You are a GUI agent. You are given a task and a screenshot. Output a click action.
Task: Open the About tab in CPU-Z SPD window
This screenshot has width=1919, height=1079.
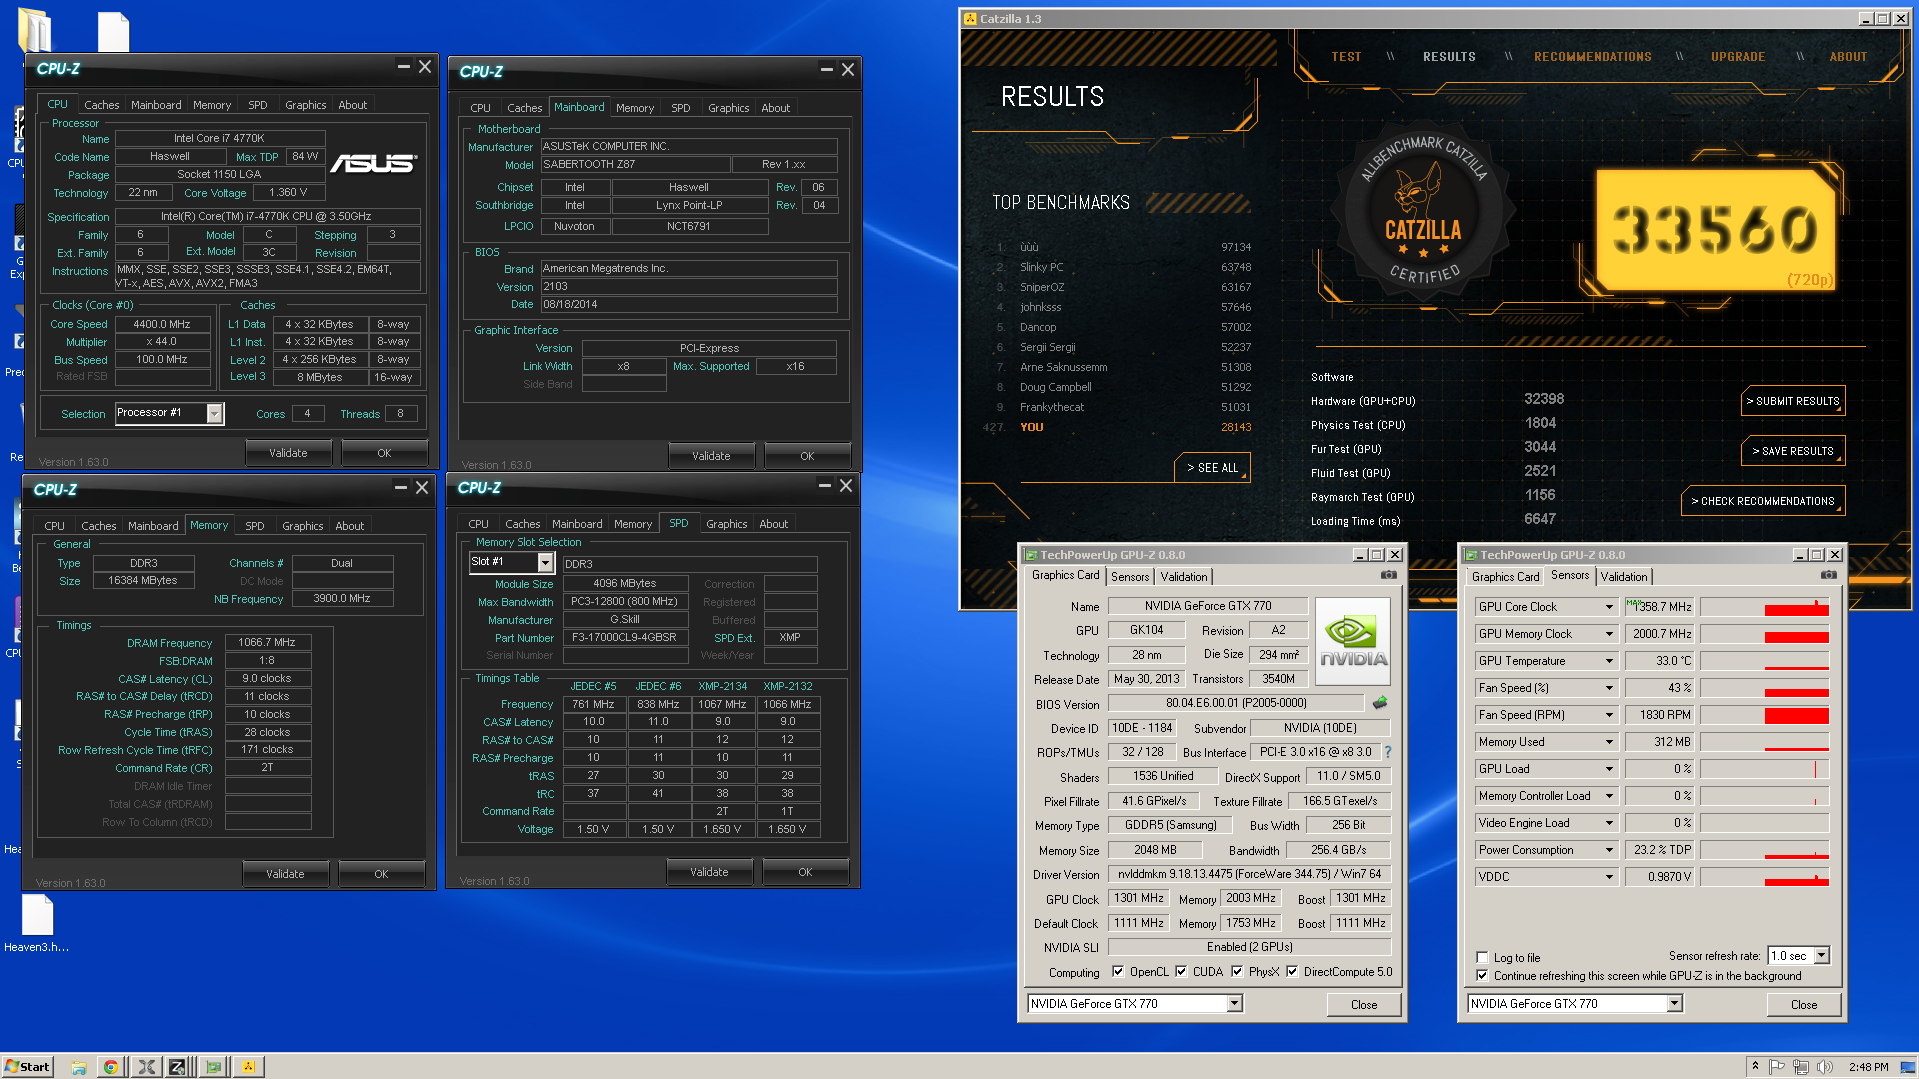(773, 524)
